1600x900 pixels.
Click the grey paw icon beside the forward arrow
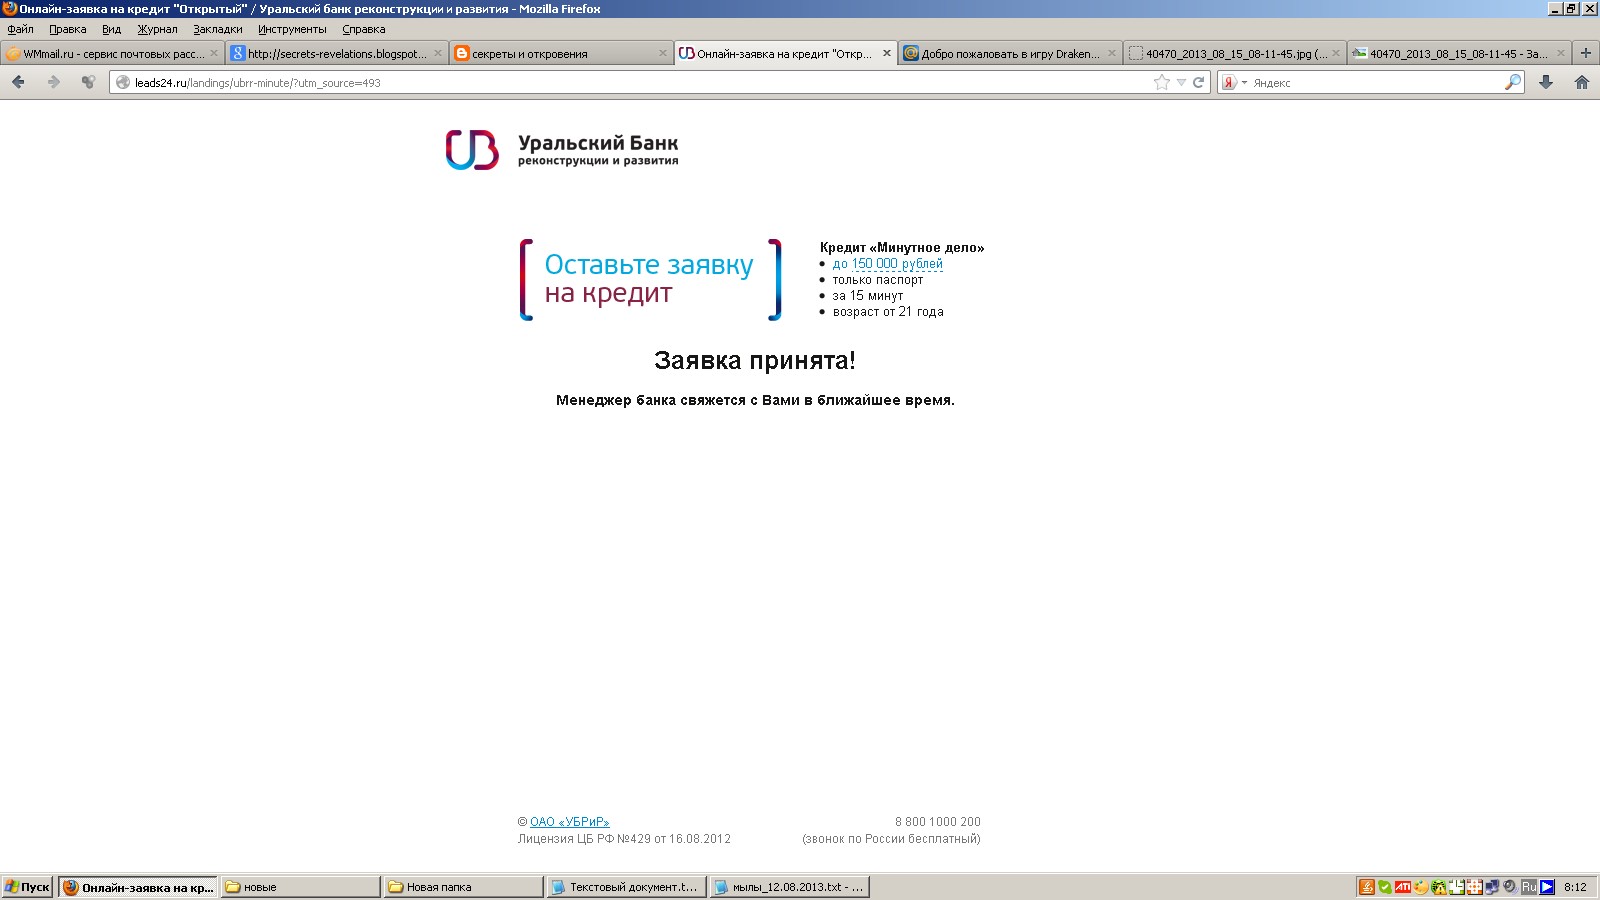(x=88, y=82)
